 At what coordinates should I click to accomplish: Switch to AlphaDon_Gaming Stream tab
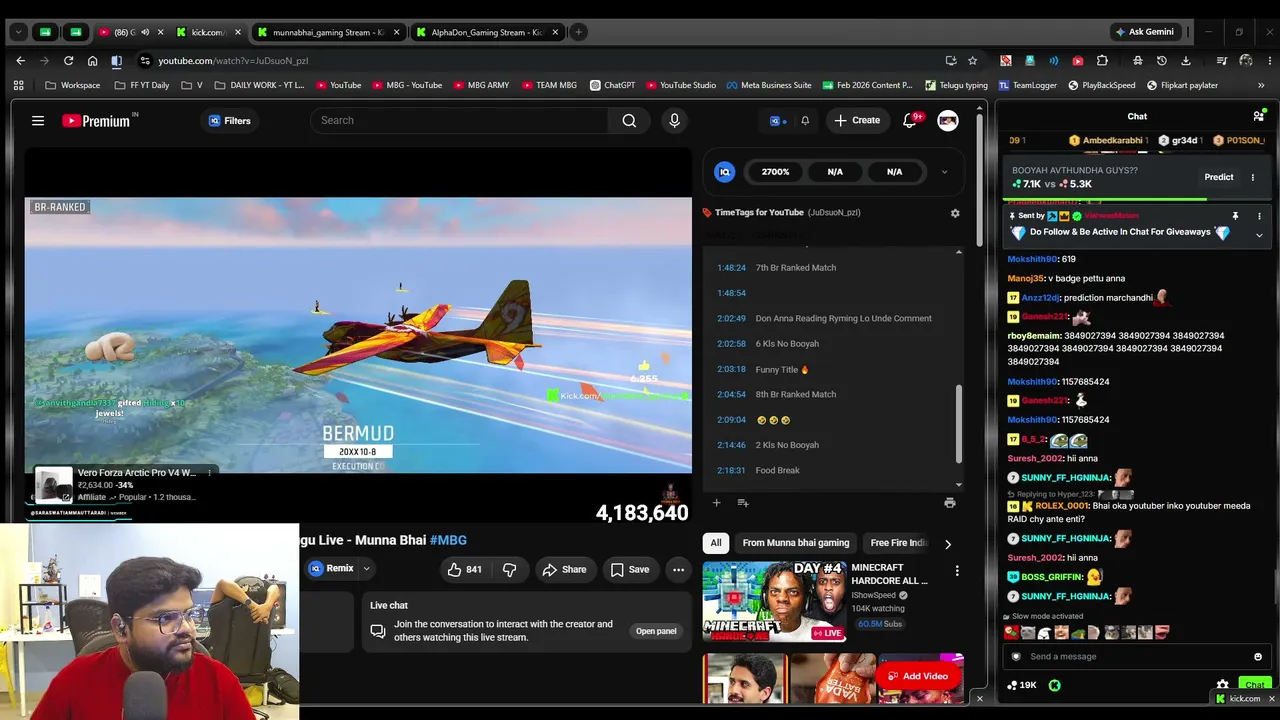pos(487,32)
